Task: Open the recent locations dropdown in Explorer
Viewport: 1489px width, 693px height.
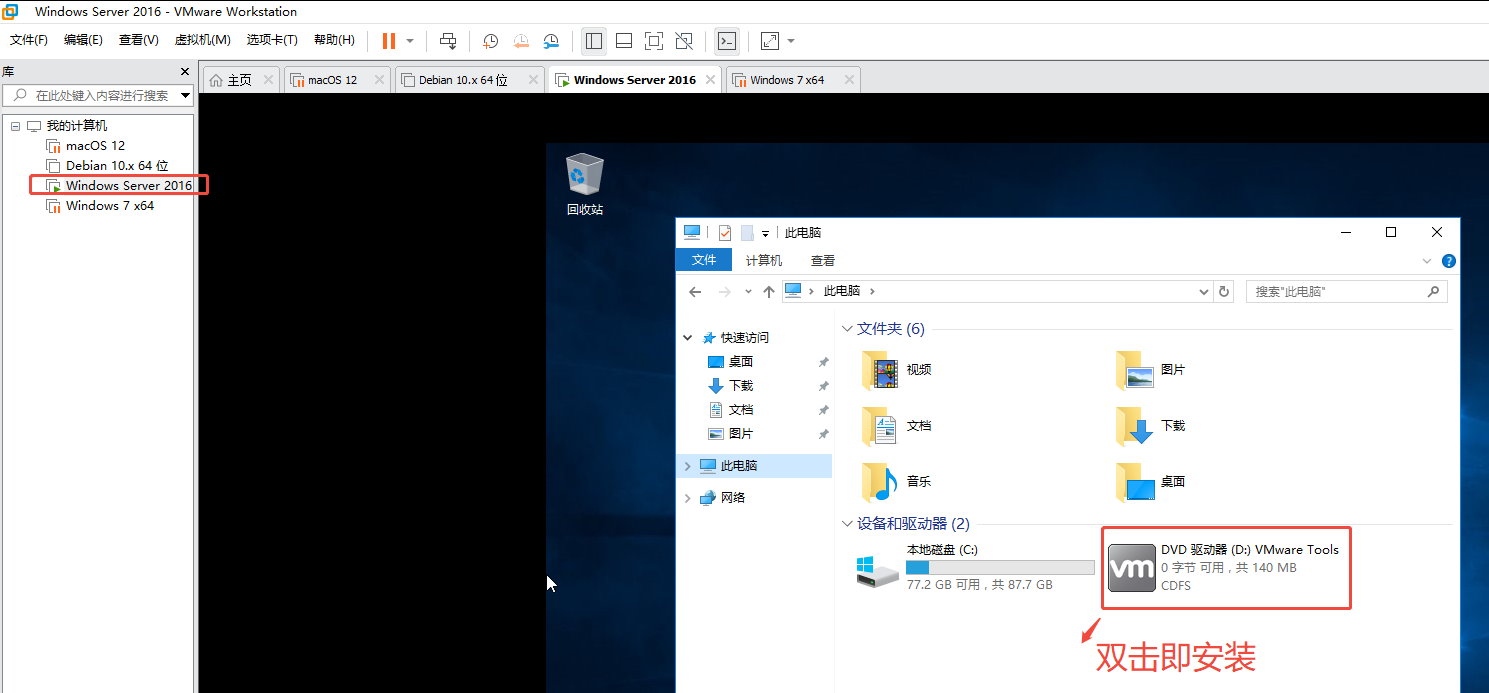Action: pos(748,292)
